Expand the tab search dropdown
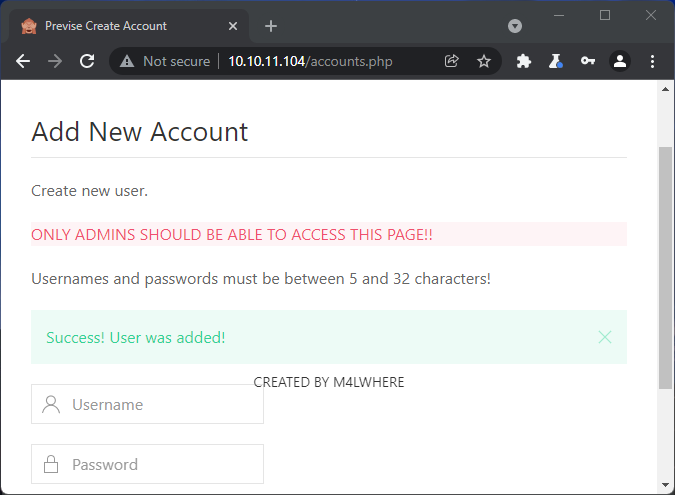675x495 pixels. click(515, 26)
